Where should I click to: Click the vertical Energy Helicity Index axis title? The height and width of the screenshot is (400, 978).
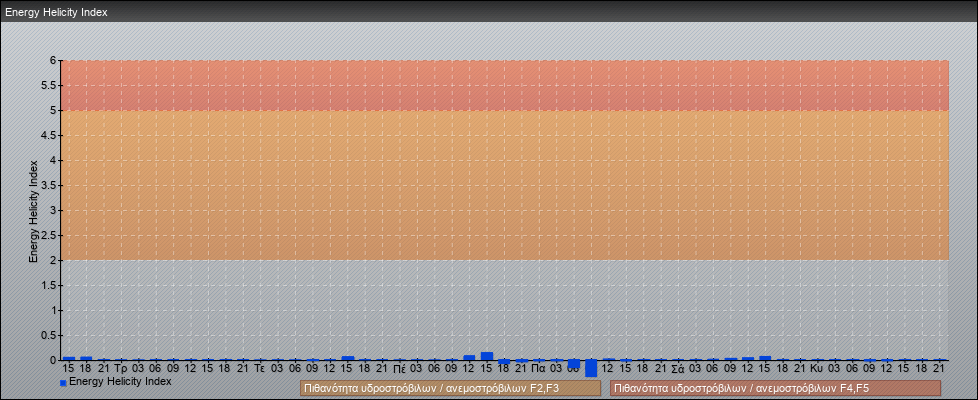point(34,211)
